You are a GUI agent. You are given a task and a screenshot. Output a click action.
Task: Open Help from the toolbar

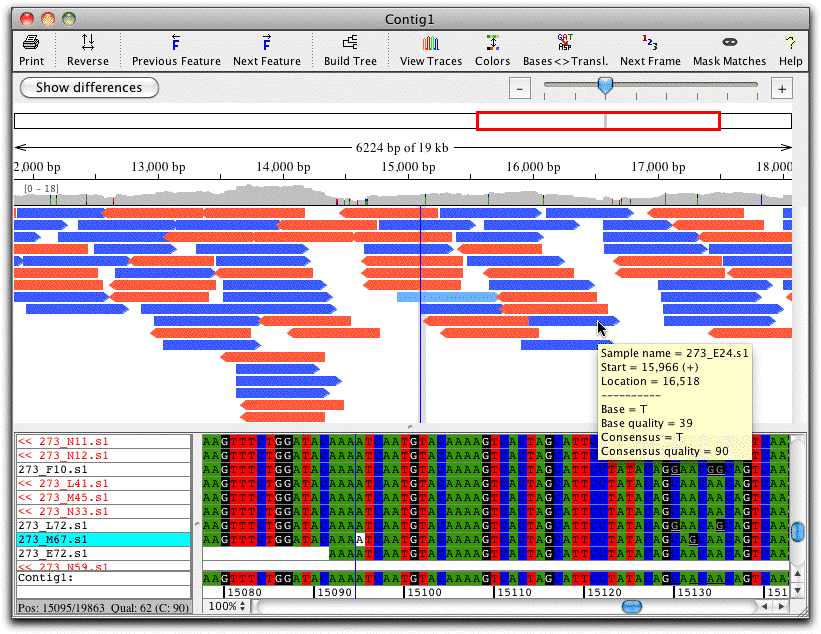point(790,42)
